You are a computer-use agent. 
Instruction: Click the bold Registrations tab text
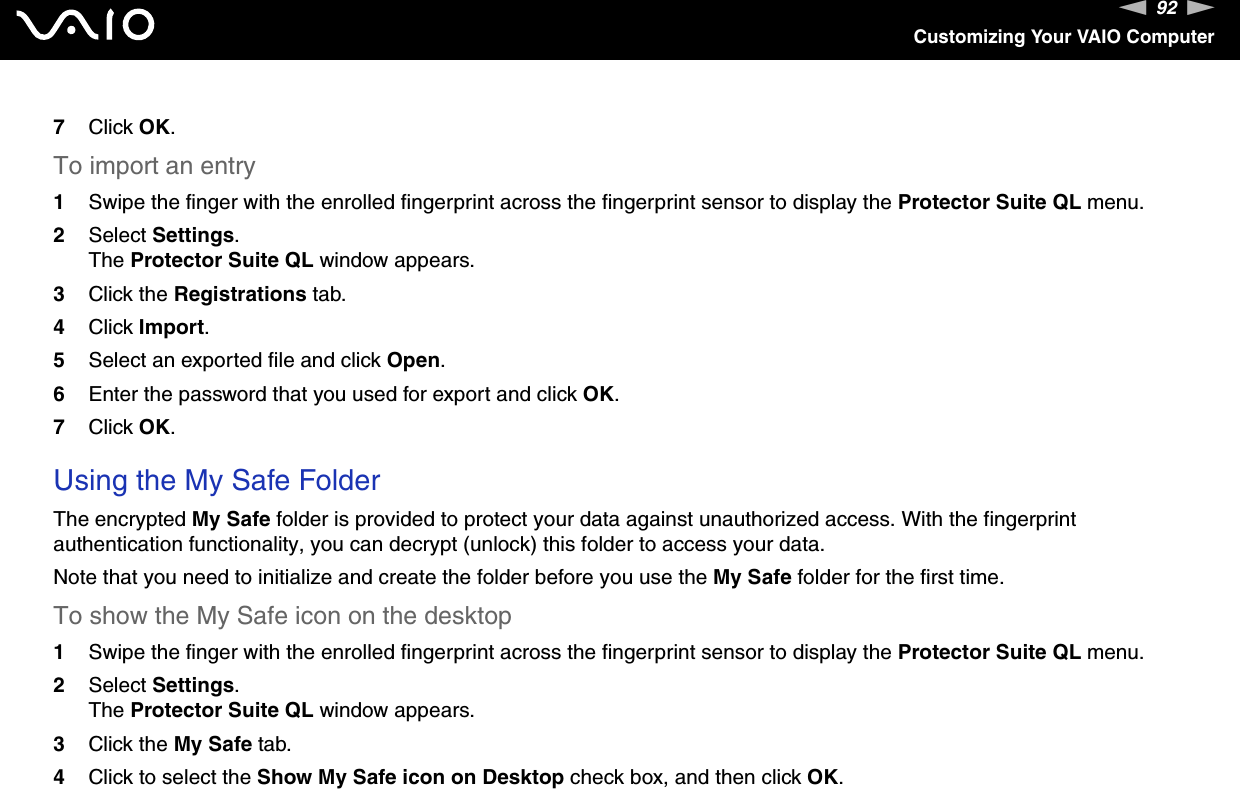[240, 294]
